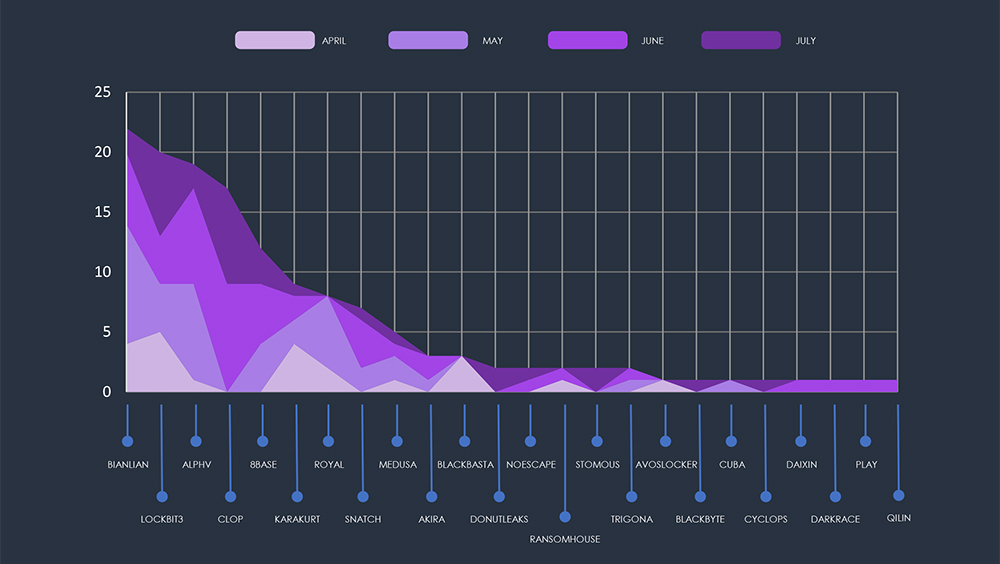Click the blue marker dot above CYCLOPS
The image size is (1000, 564).
[765, 496]
